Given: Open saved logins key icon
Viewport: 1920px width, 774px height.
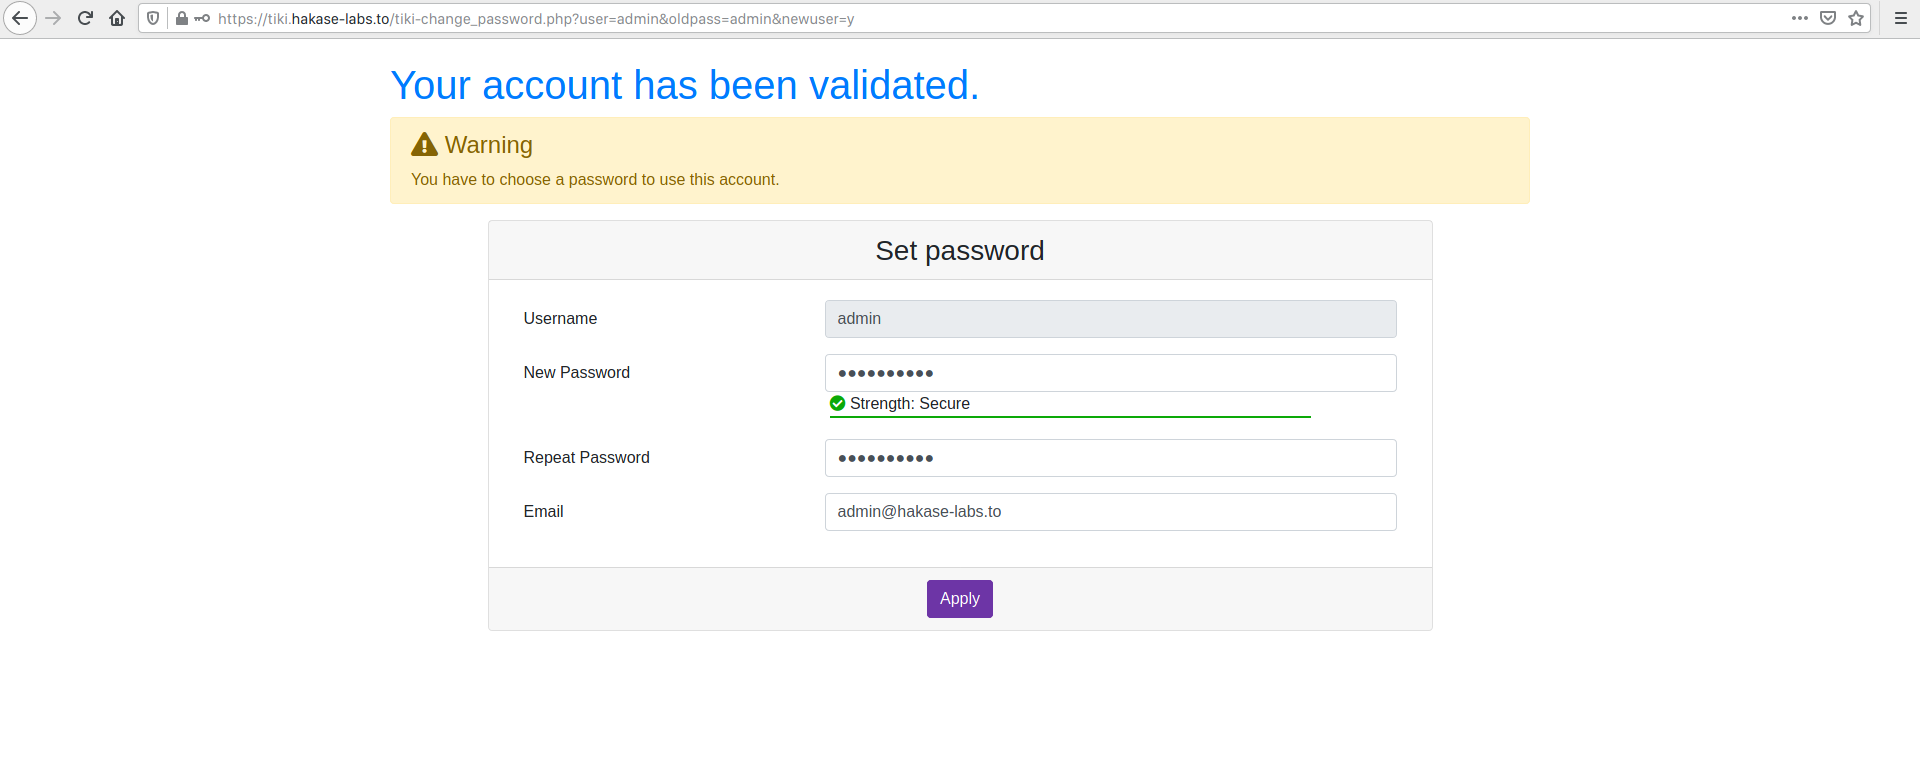Looking at the screenshot, I should 202,18.
